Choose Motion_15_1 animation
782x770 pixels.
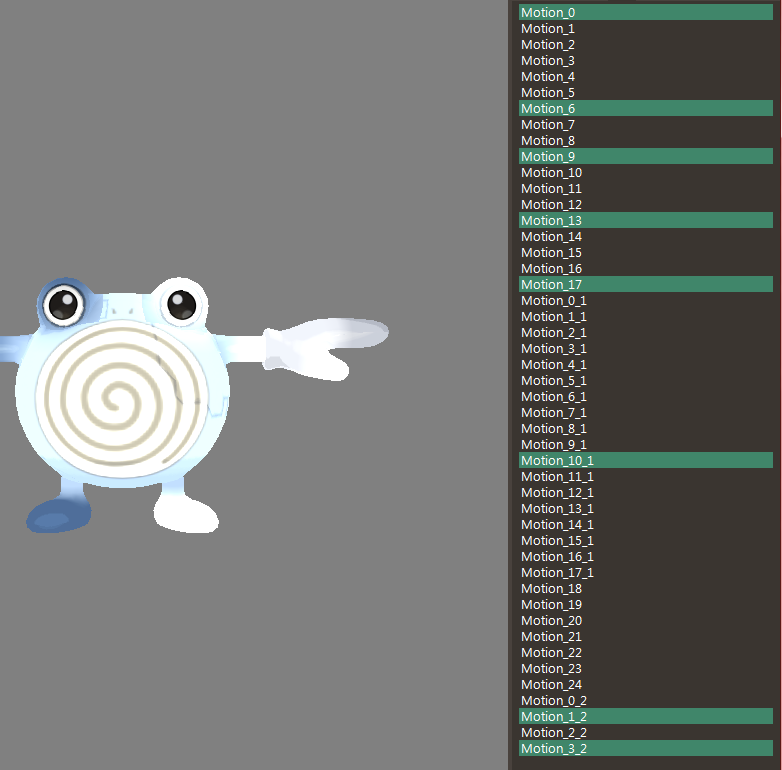point(645,540)
